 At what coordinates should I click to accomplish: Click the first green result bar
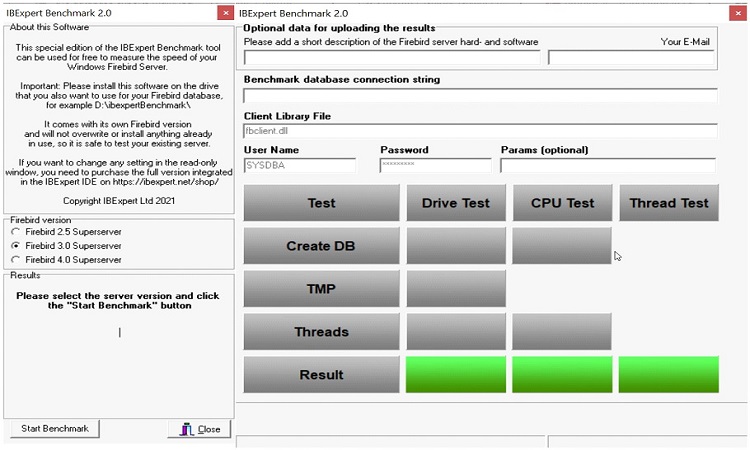[x=455, y=375]
